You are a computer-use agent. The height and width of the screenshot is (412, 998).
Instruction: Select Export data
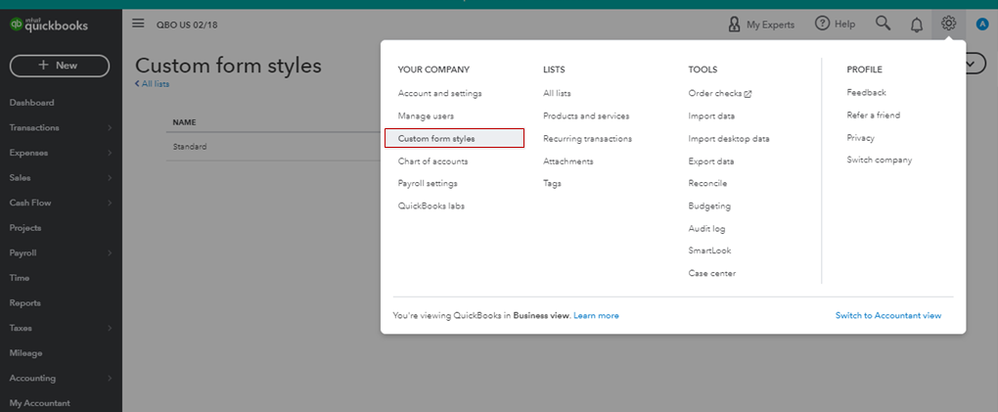pos(711,161)
